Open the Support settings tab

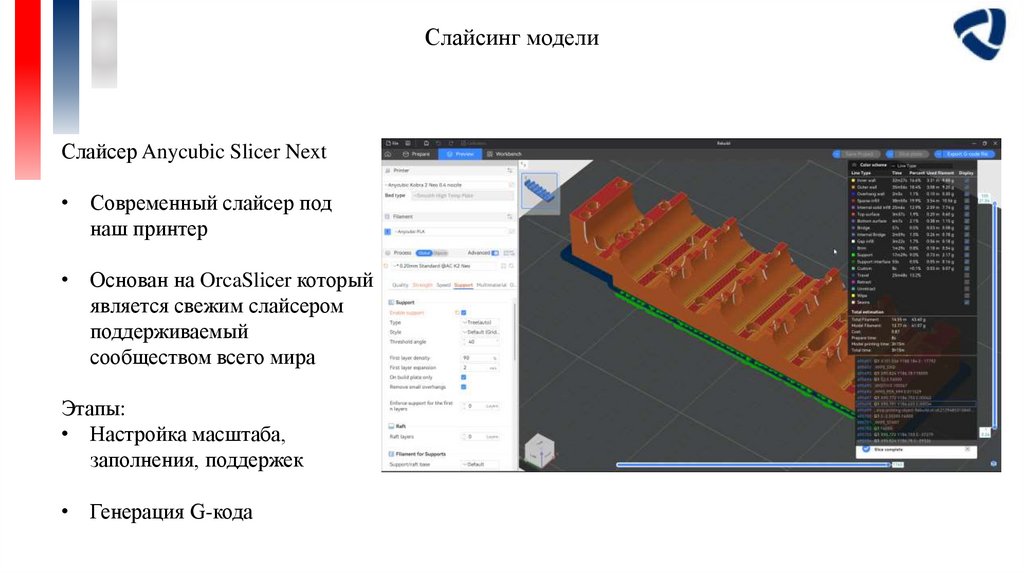(x=463, y=285)
